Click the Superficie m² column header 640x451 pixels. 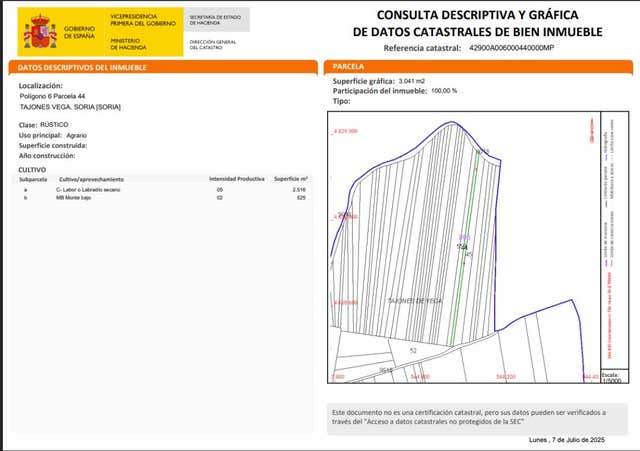tap(290, 178)
